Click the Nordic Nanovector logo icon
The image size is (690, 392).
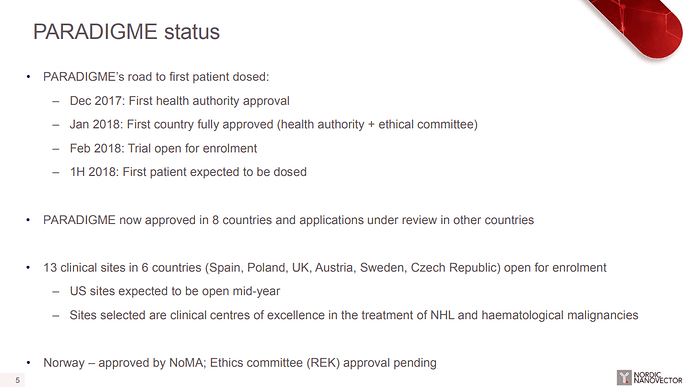click(x=624, y=377)
